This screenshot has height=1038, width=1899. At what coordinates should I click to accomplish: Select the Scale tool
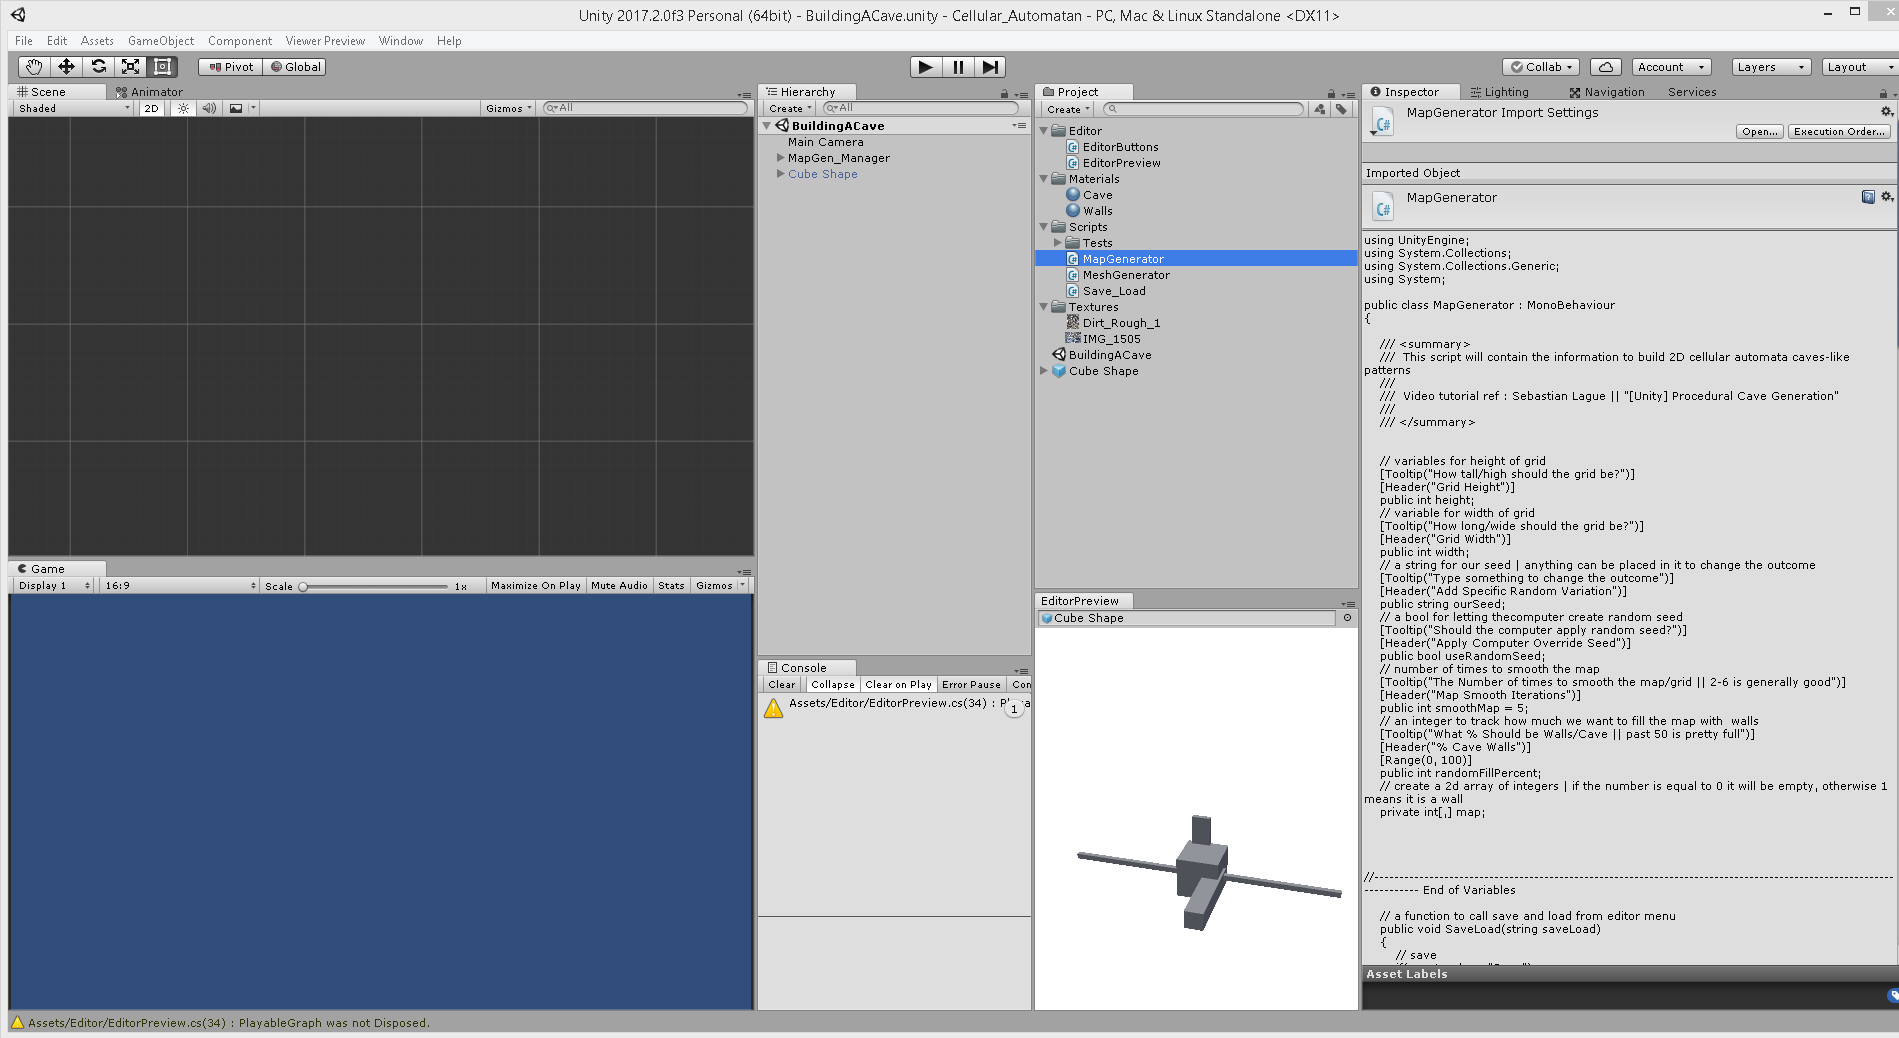click(x=130, y=67)
